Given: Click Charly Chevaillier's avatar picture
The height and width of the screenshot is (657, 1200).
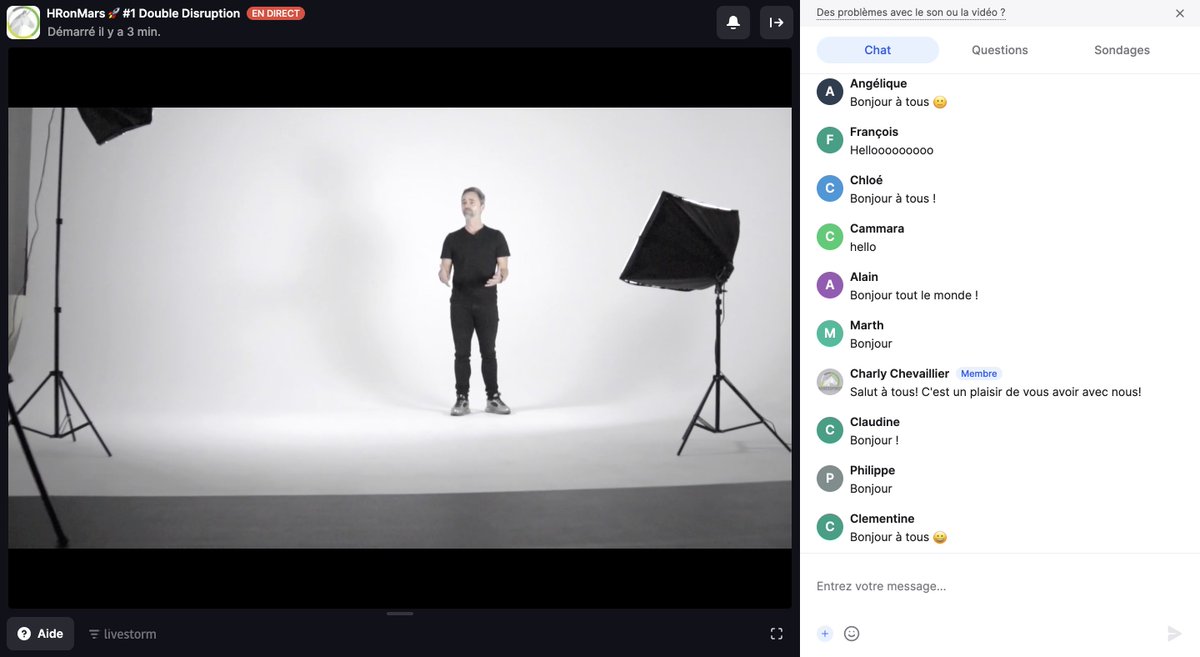Looking at the screenshot, I should coord(829,381).
